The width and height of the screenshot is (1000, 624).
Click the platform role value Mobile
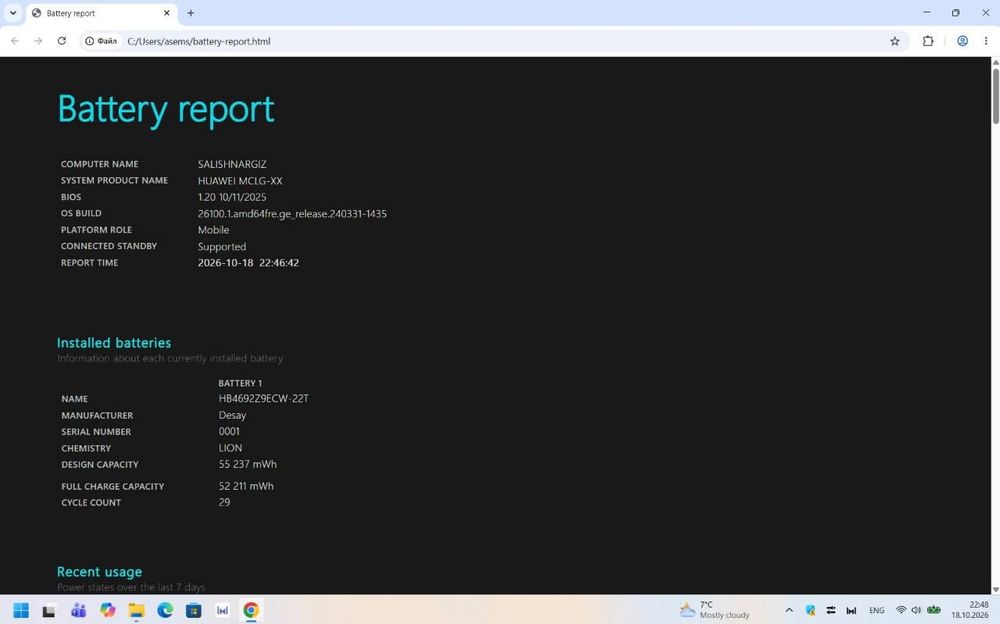coord(213,230)
